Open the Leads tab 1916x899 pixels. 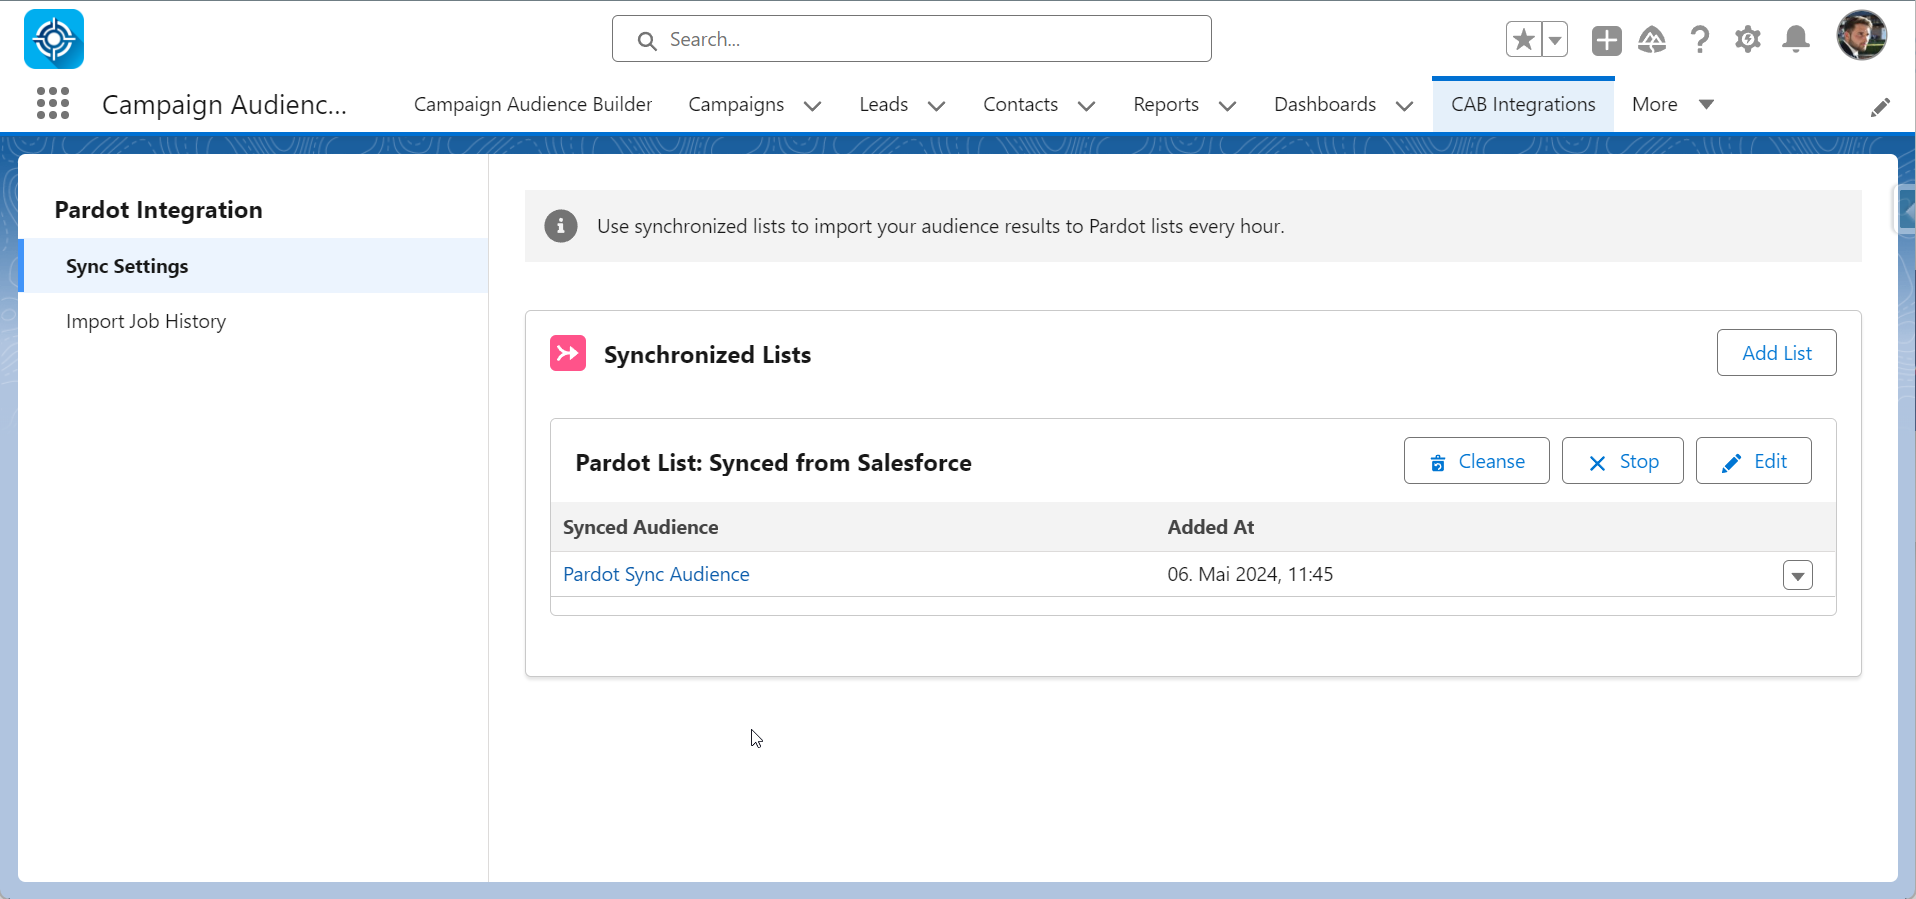click(x=884, y=104)
